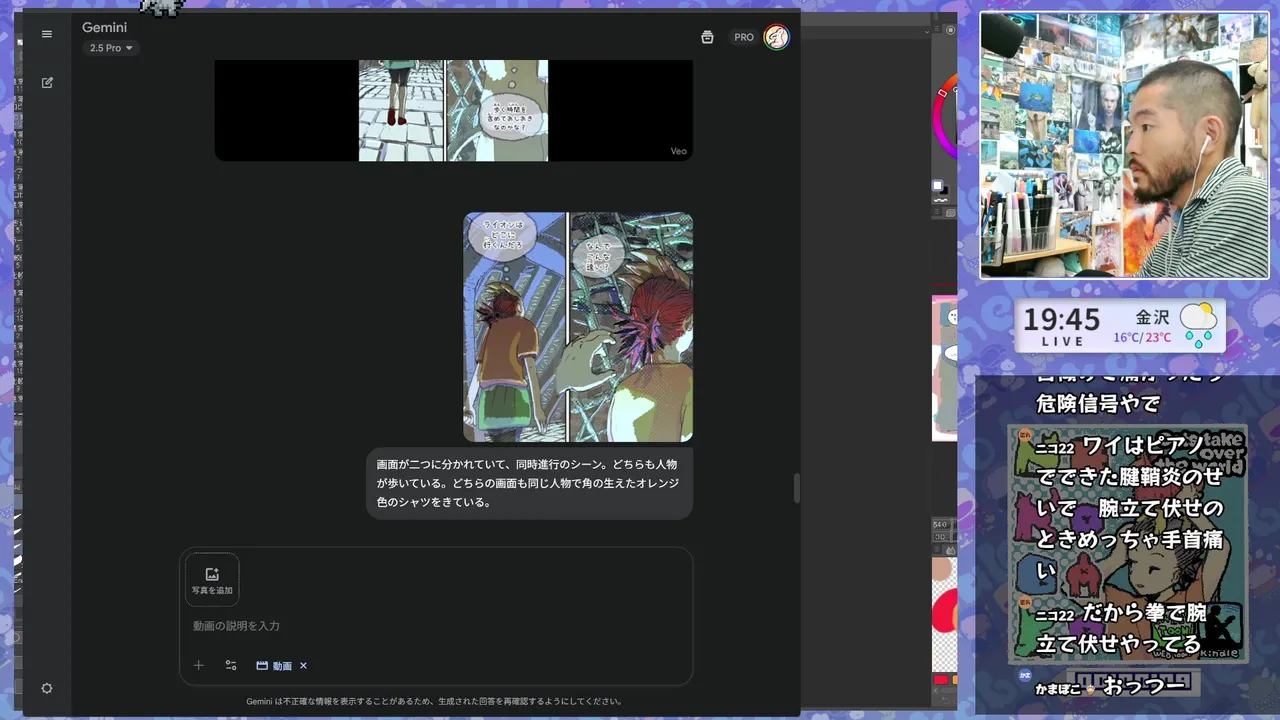
Task: Click the Veo label on the video
Action: pos(678,151)
